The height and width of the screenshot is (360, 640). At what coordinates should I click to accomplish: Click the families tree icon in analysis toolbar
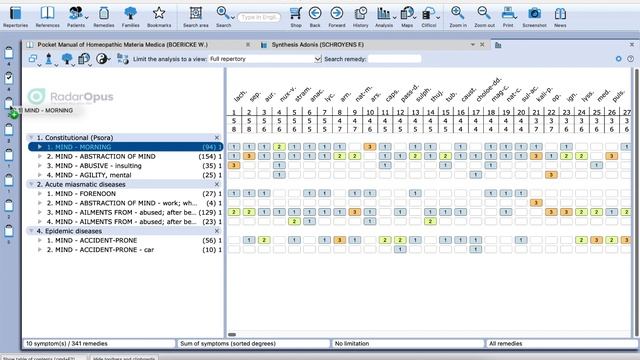pyautogui.click(x=67, y=59)
